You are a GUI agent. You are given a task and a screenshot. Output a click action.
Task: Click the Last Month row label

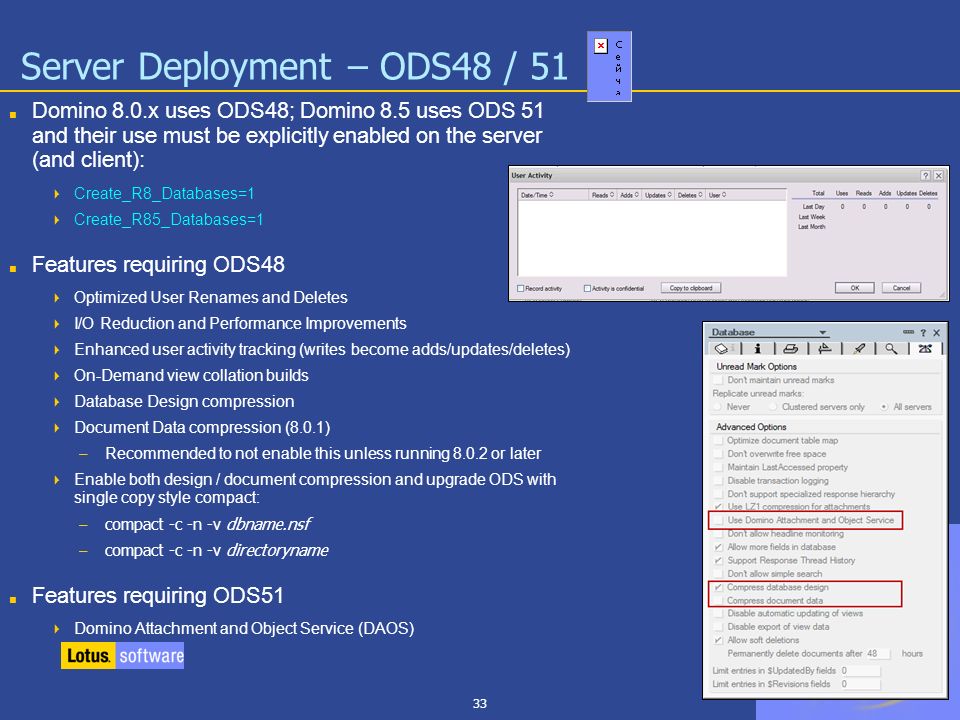point(811,227)
